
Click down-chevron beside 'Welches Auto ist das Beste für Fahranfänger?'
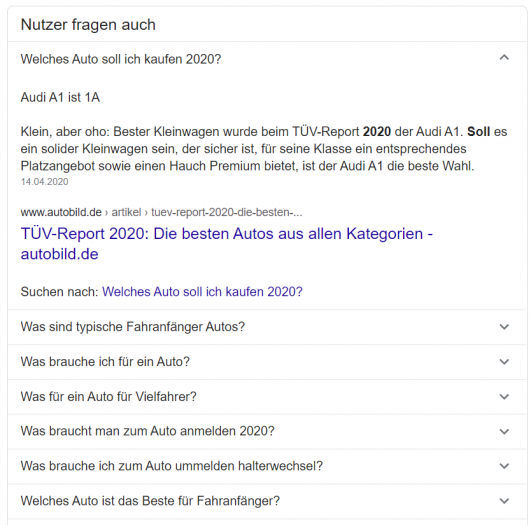click(x=504, y=501)
